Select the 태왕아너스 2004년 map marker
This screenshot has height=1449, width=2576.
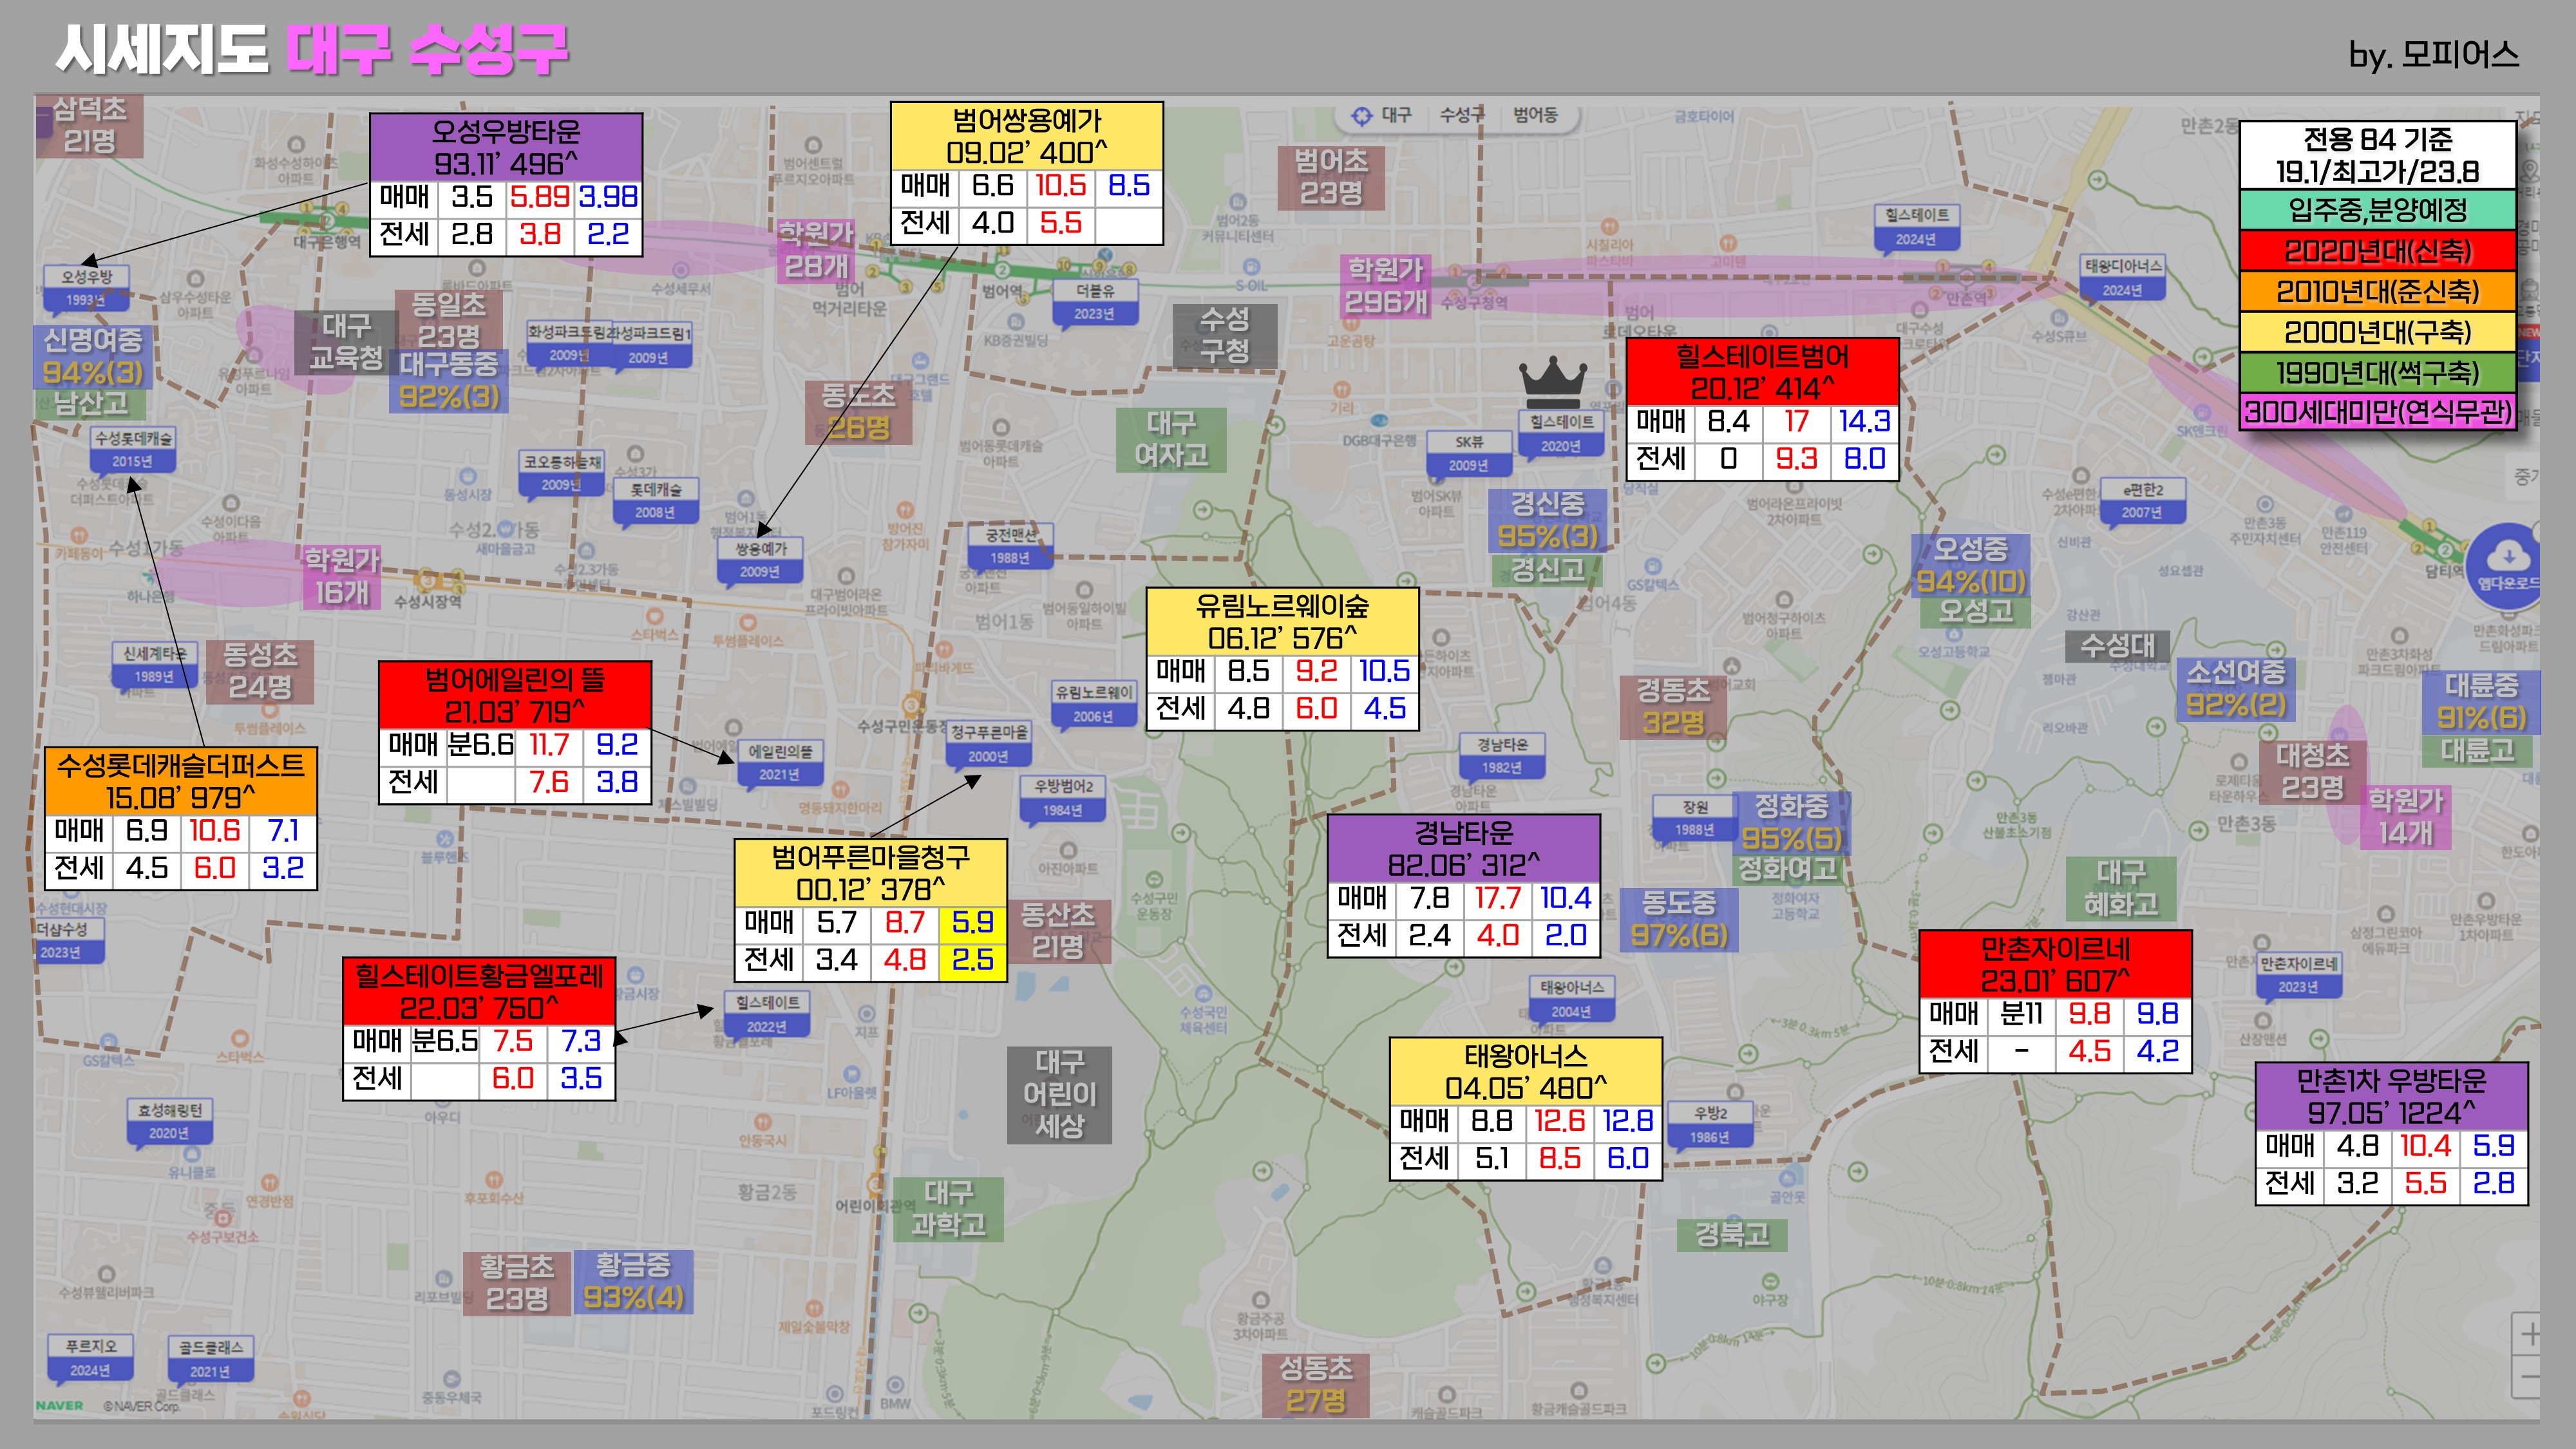(1571, 998)
